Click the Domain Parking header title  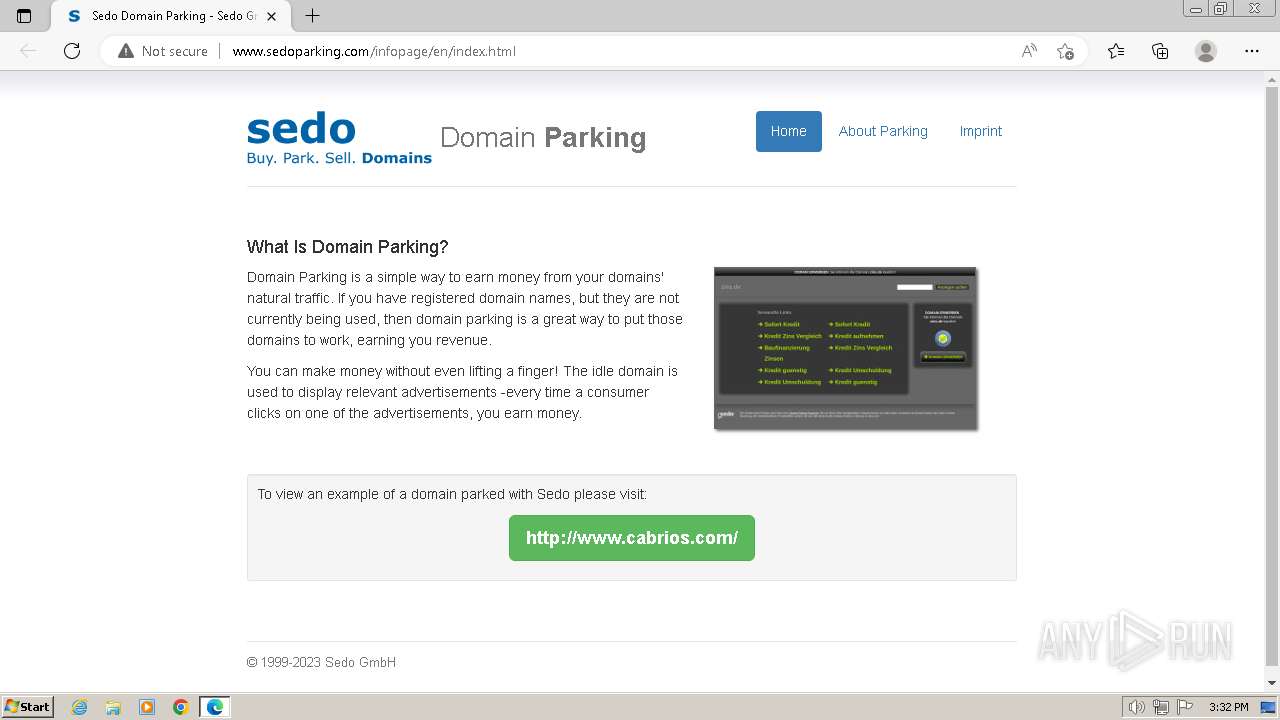(543, 138)
